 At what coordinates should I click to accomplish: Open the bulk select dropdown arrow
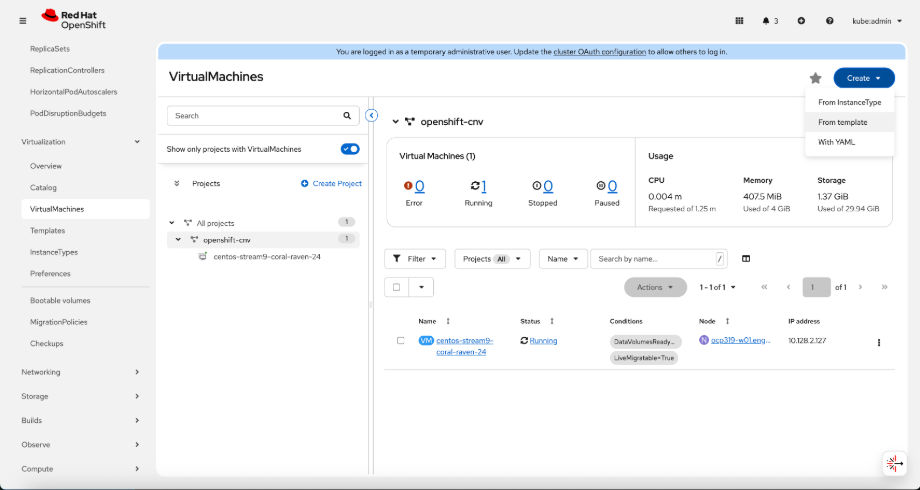(x=421, y=288)
